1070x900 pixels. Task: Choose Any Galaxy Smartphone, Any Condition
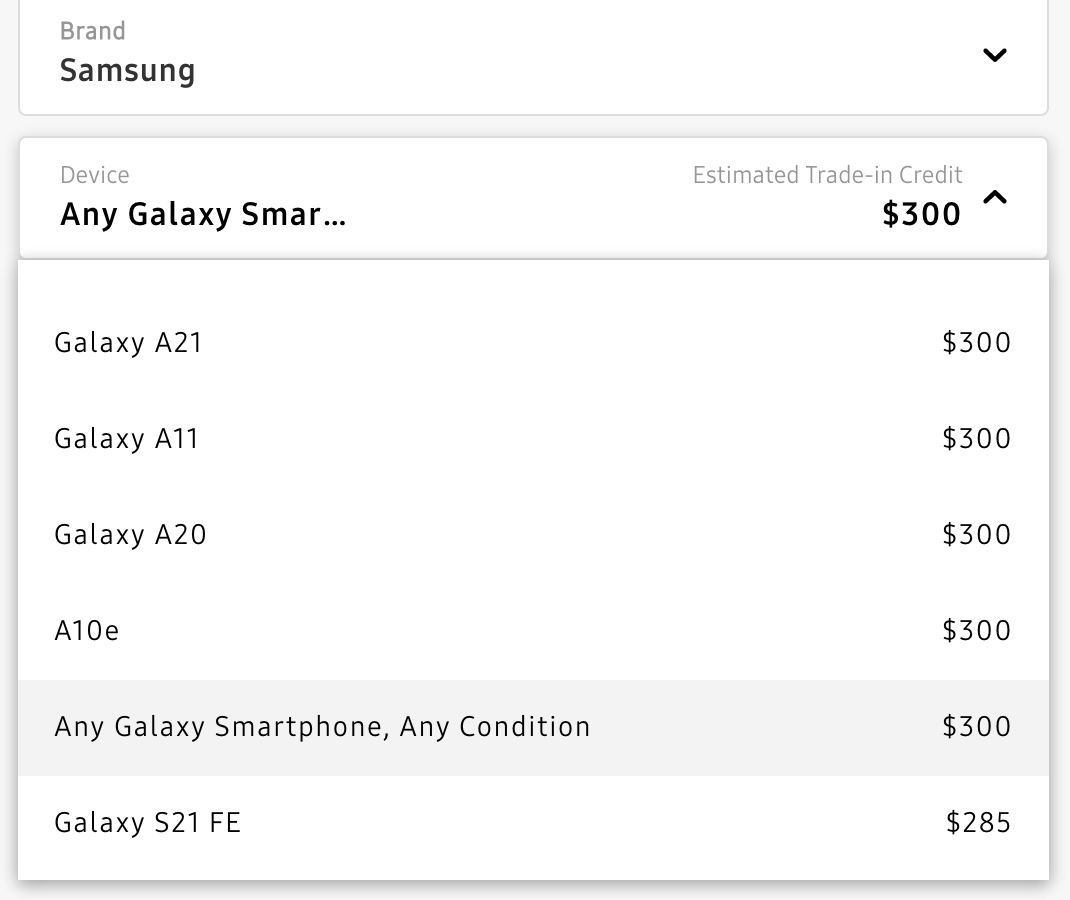[322, 727]
